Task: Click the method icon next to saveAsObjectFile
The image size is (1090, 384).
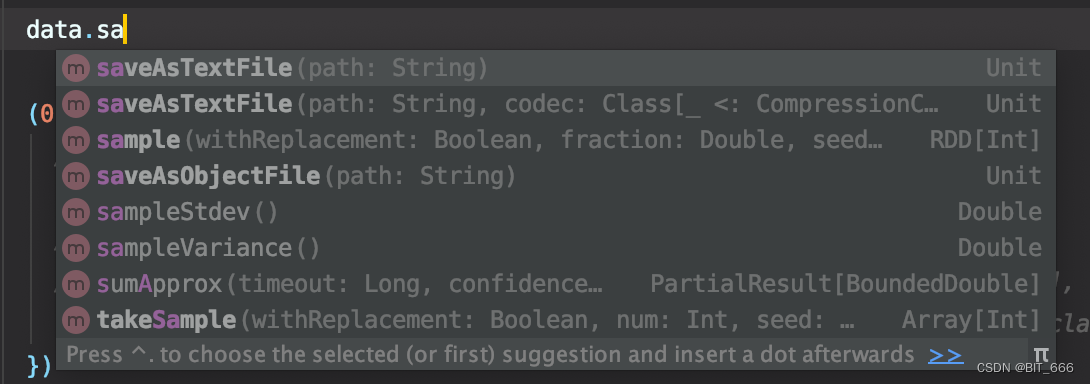Action: [x=76, y=176]
